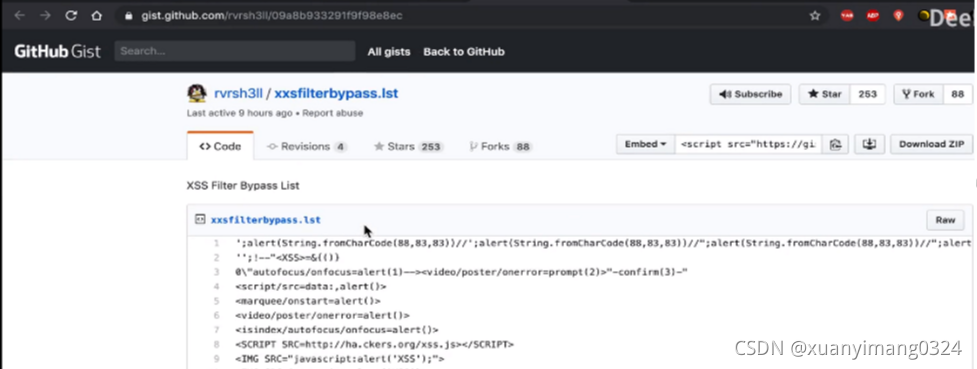
Task: Click the "Last active 9 hours ago" text
Action: 239,113
